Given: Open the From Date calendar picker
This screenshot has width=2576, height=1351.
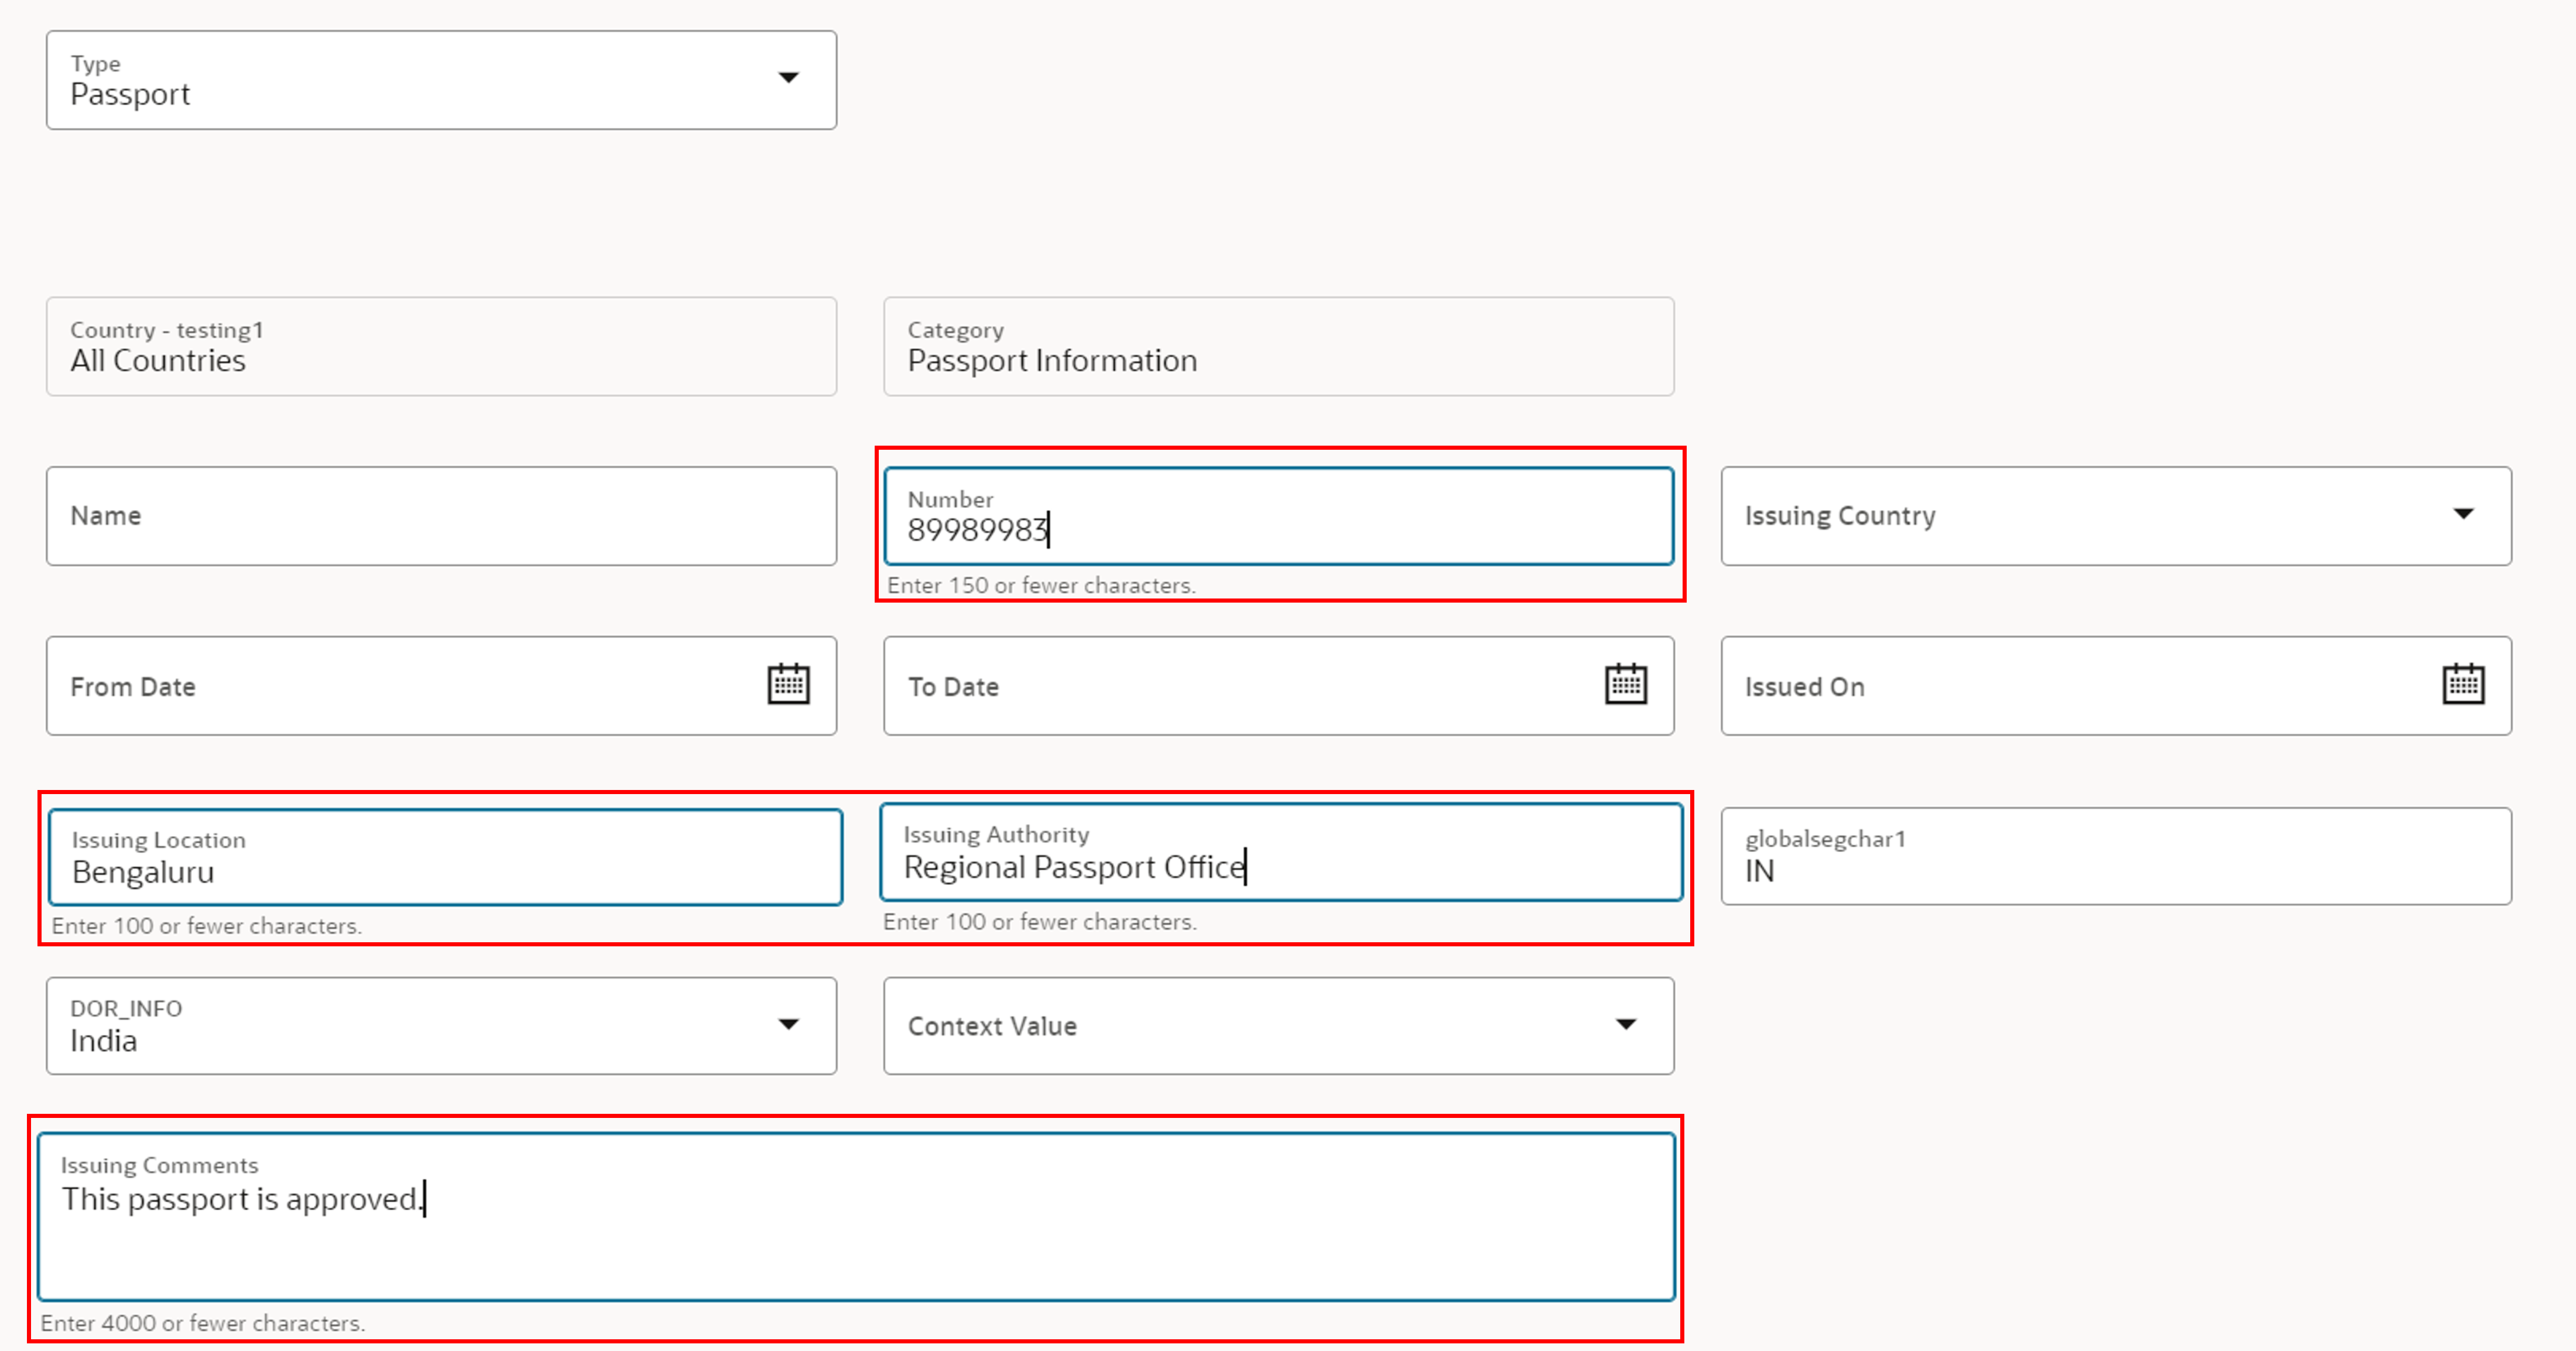Looking at the screenshot, I should click(788, 685).
